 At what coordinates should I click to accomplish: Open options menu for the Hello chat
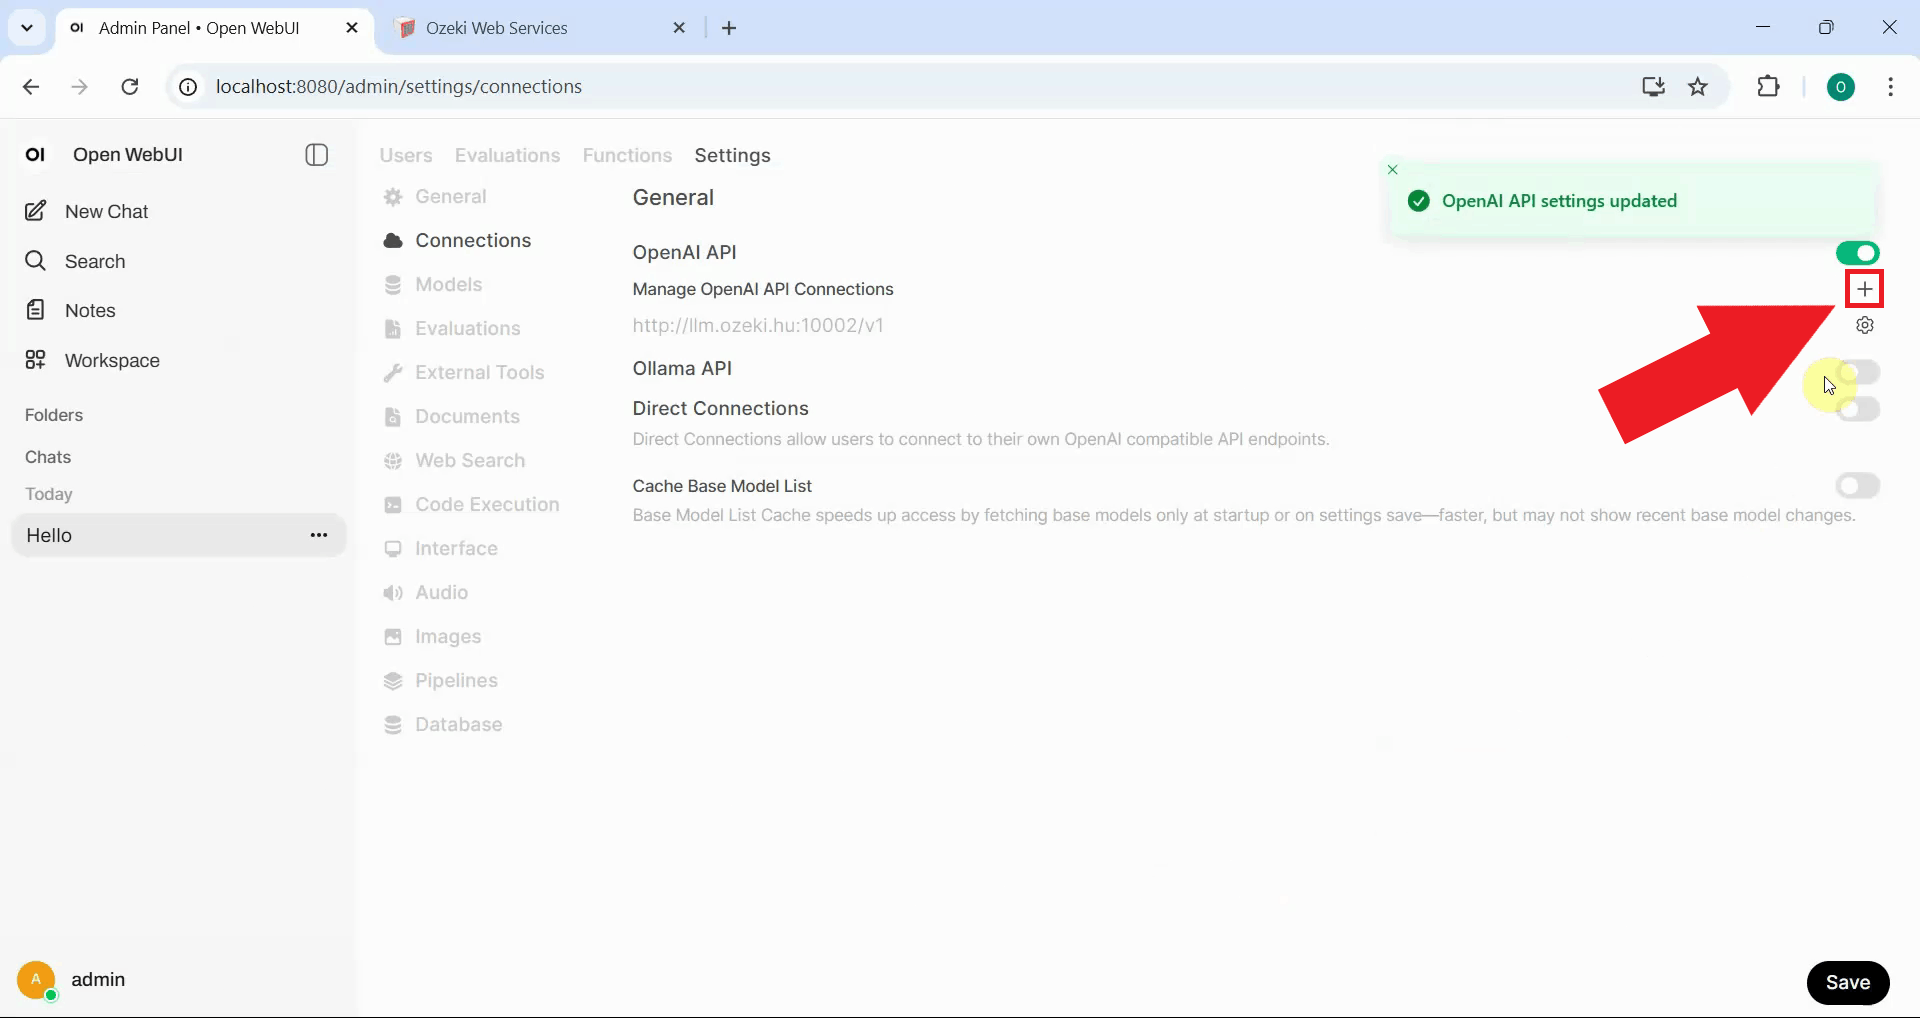tap(319, 535)
